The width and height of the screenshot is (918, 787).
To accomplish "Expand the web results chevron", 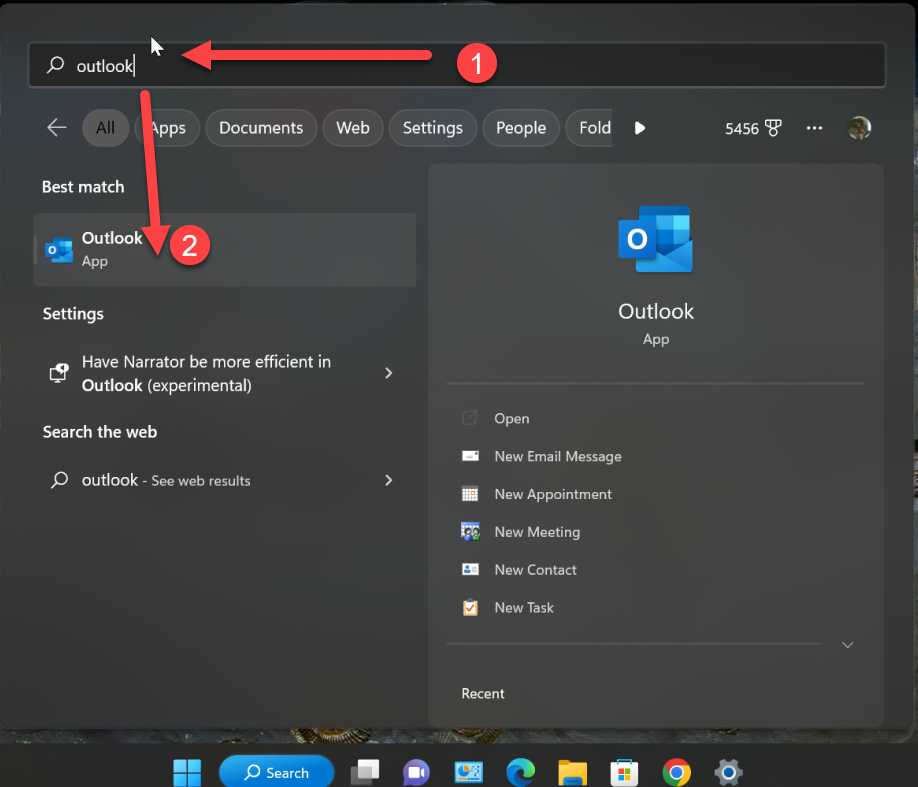I will tap(389, 480).
